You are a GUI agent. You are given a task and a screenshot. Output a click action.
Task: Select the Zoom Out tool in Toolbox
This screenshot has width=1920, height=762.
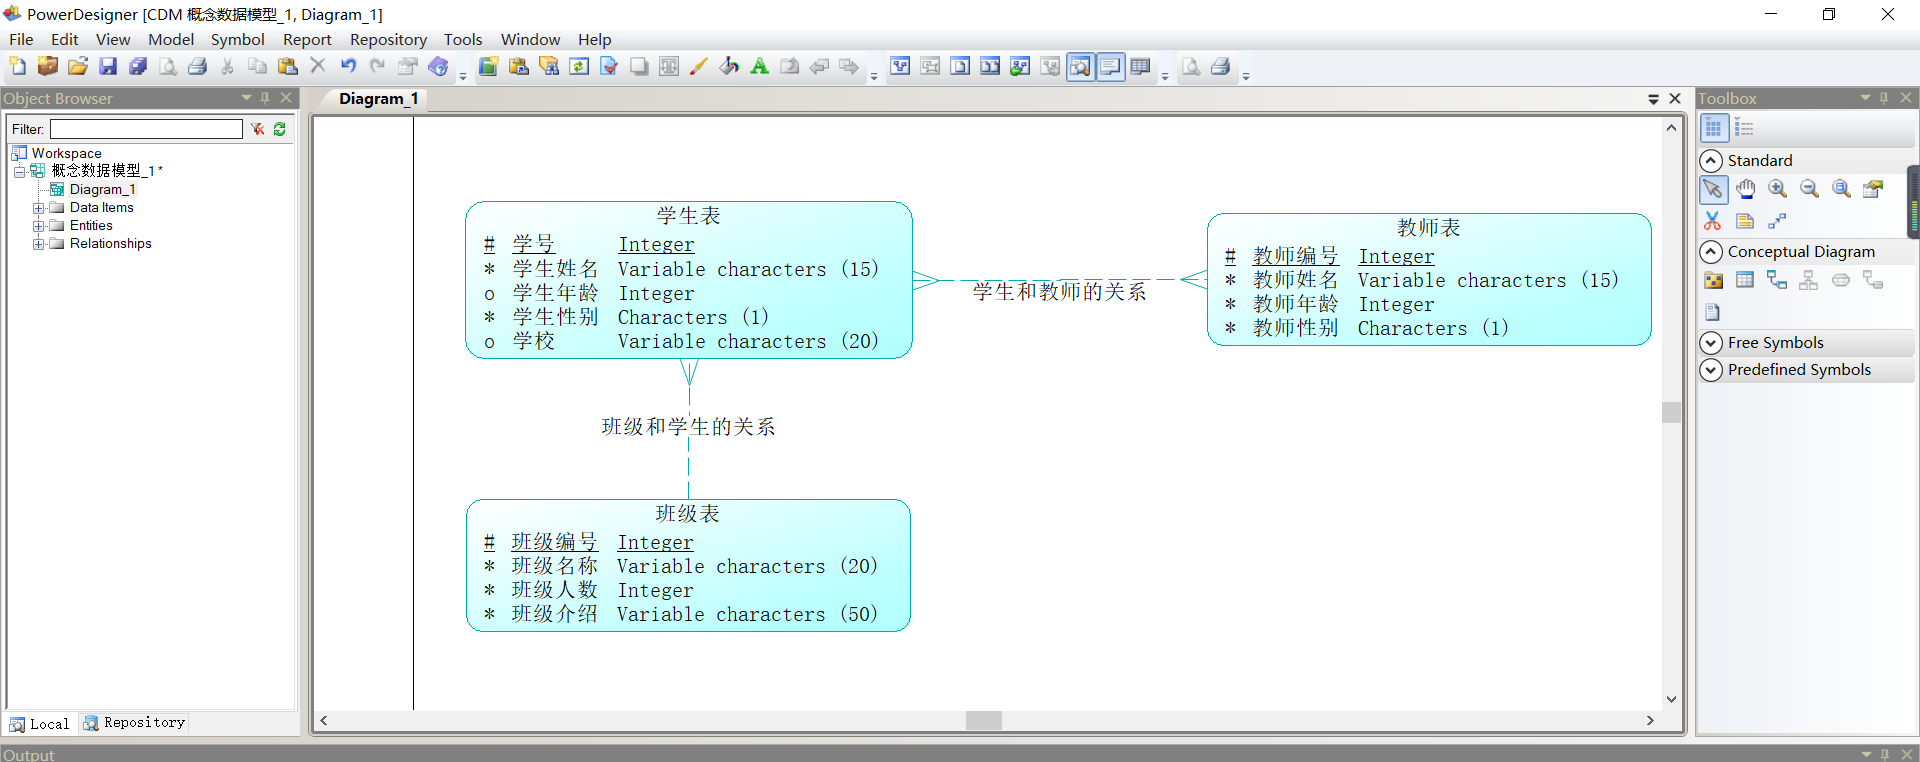[x=1809, y=189]
